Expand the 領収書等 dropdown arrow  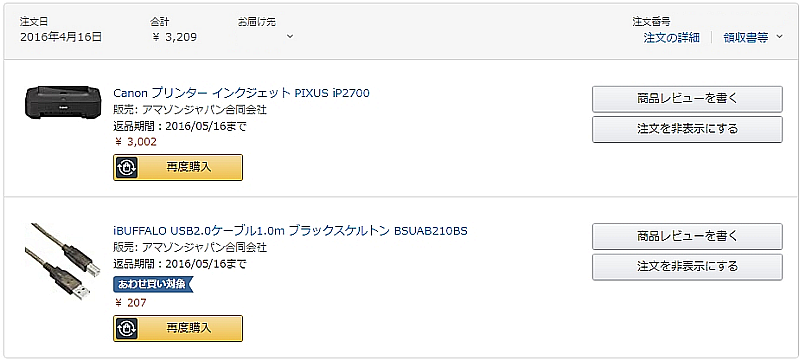[779, 37]
